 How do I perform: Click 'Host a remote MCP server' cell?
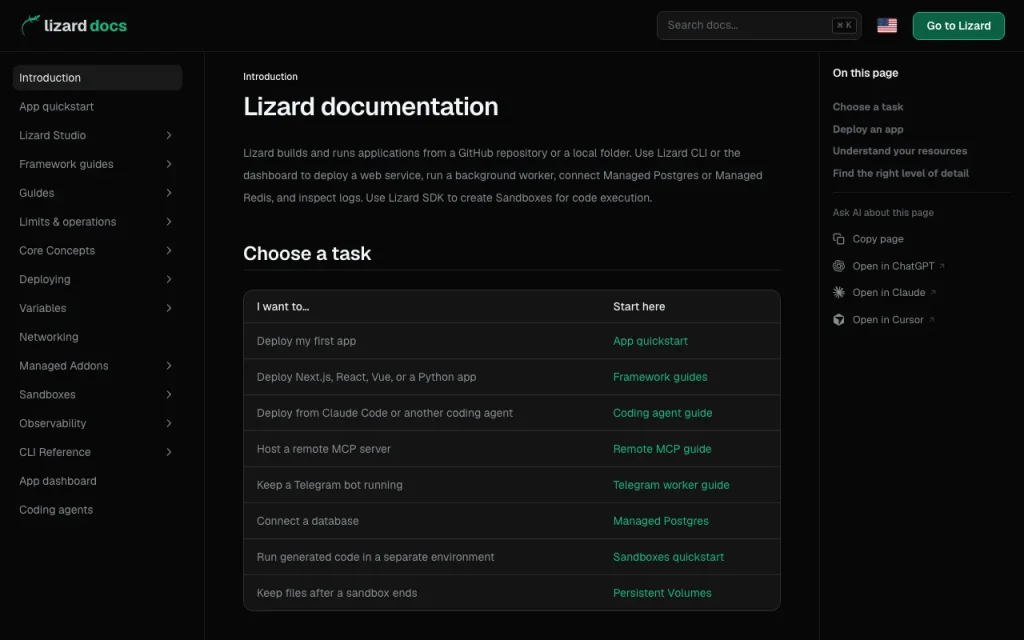[323, 449]
